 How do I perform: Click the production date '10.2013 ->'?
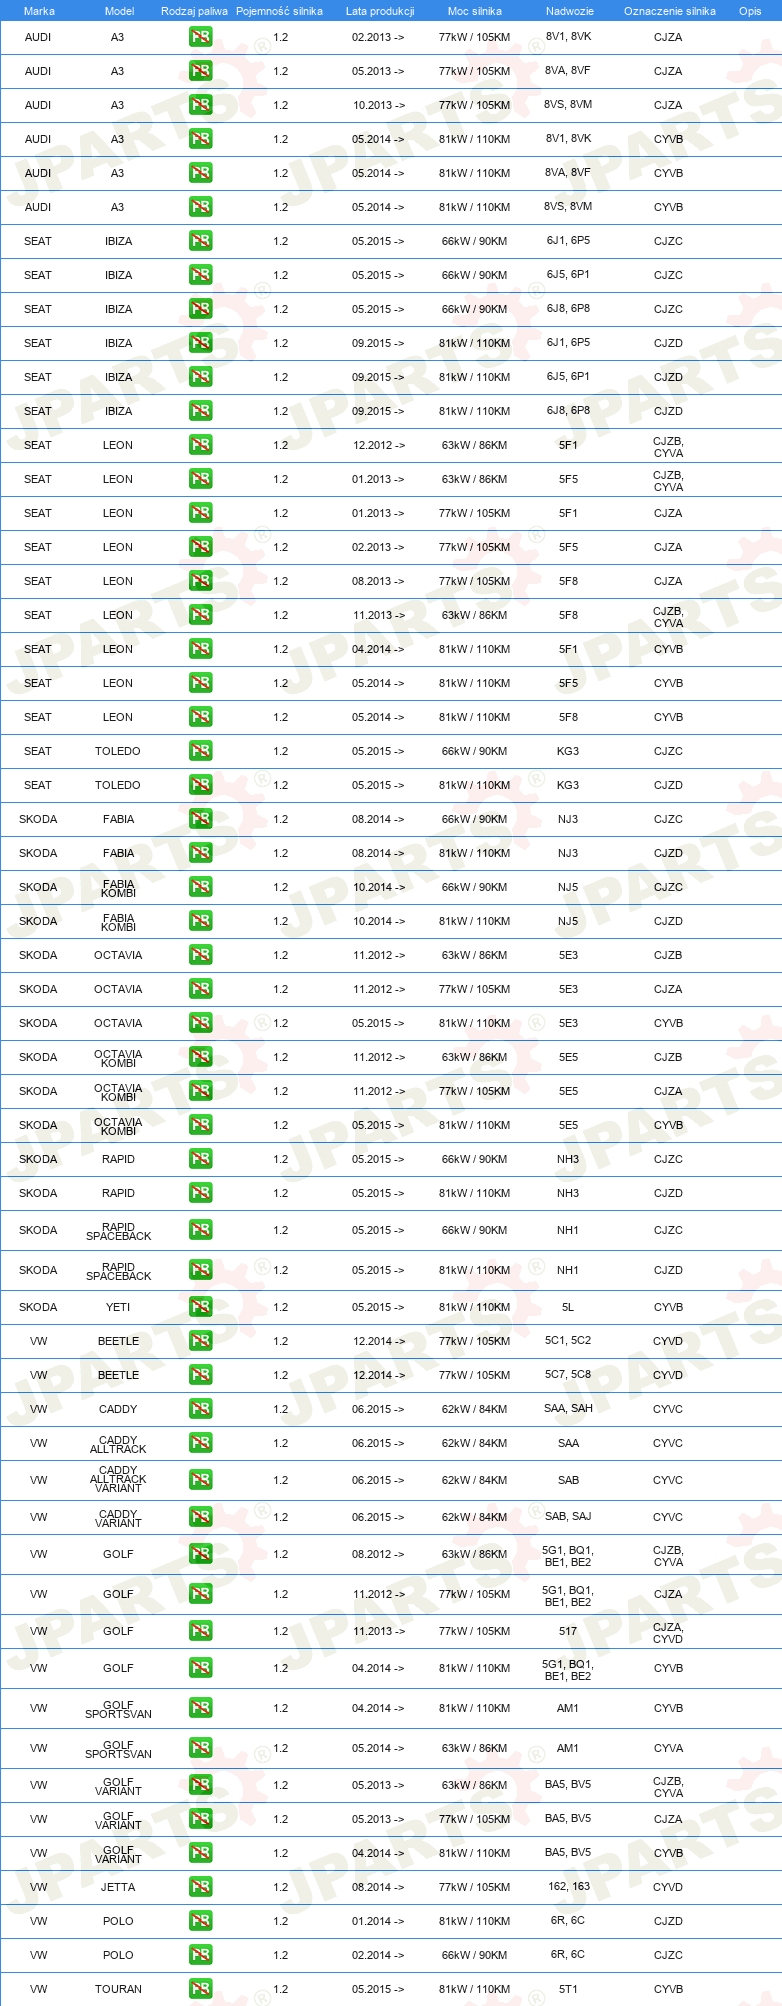pyautogui.click(x=379, y=105)
